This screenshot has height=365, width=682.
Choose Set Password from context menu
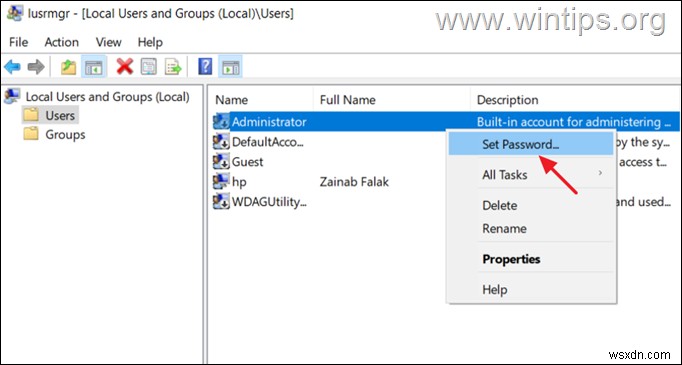pyautogui.click(x=531, y=144)
